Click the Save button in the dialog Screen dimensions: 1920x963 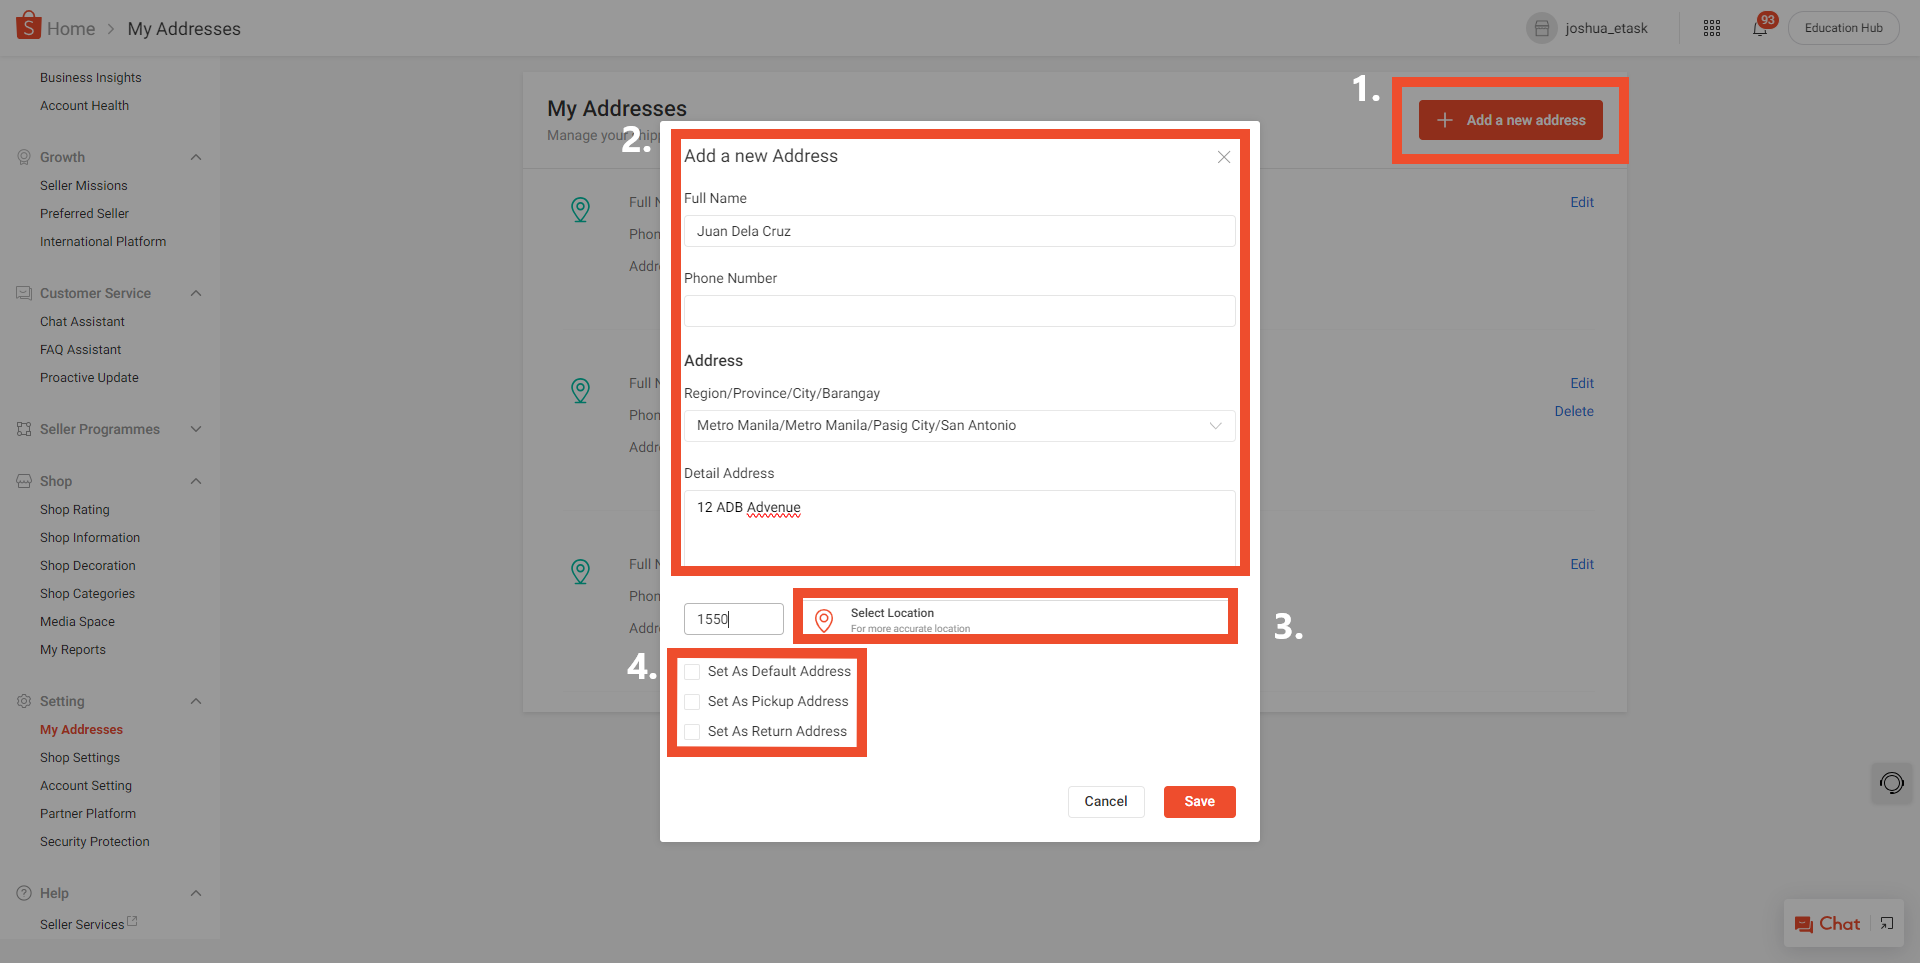[x=1199, y=801]
